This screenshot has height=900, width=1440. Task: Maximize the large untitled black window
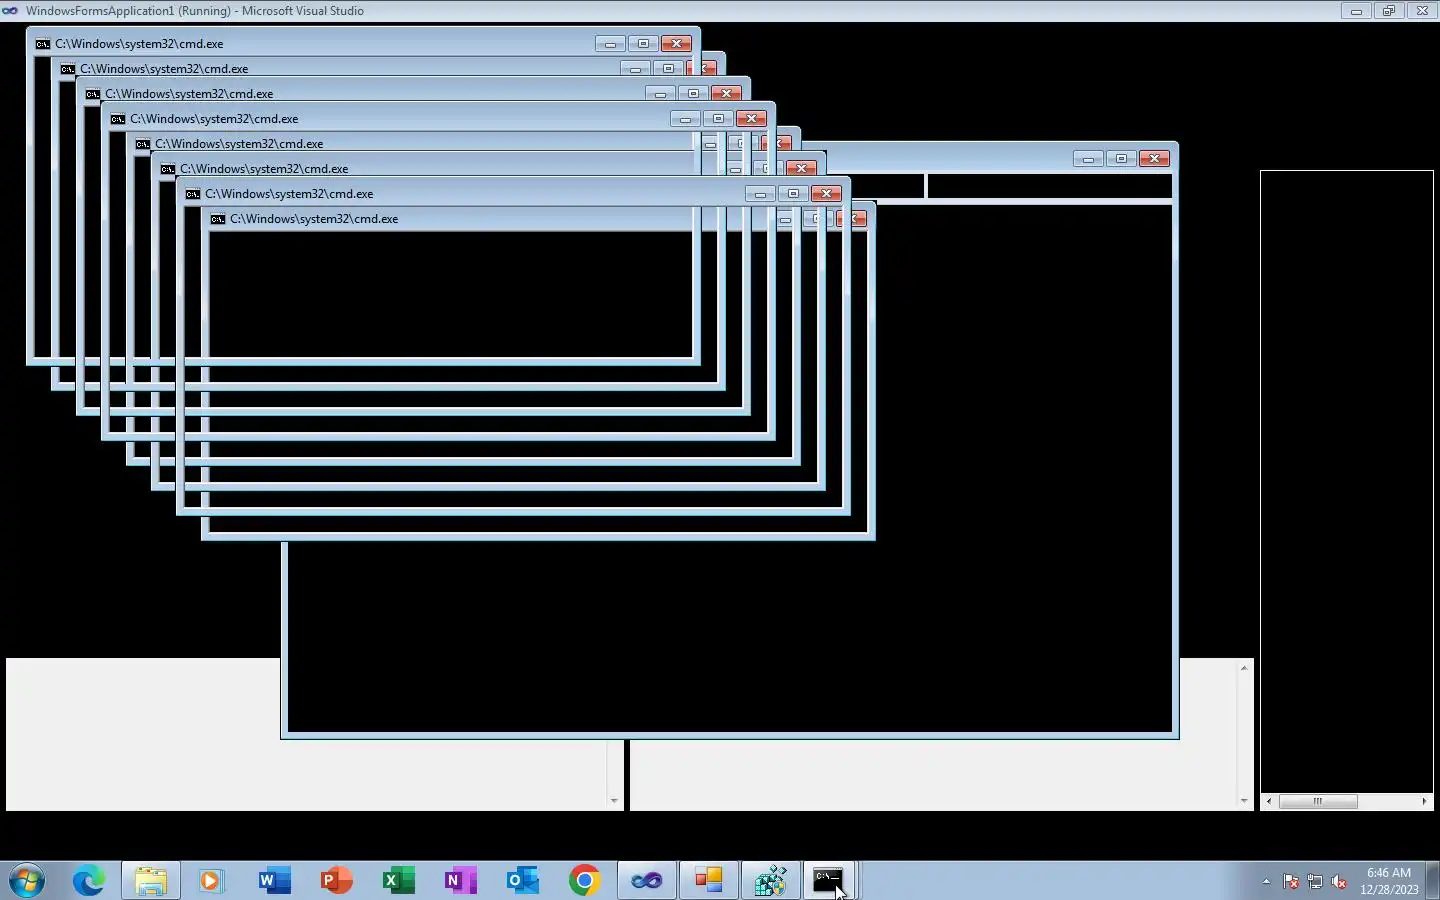tap(1121, 159)
